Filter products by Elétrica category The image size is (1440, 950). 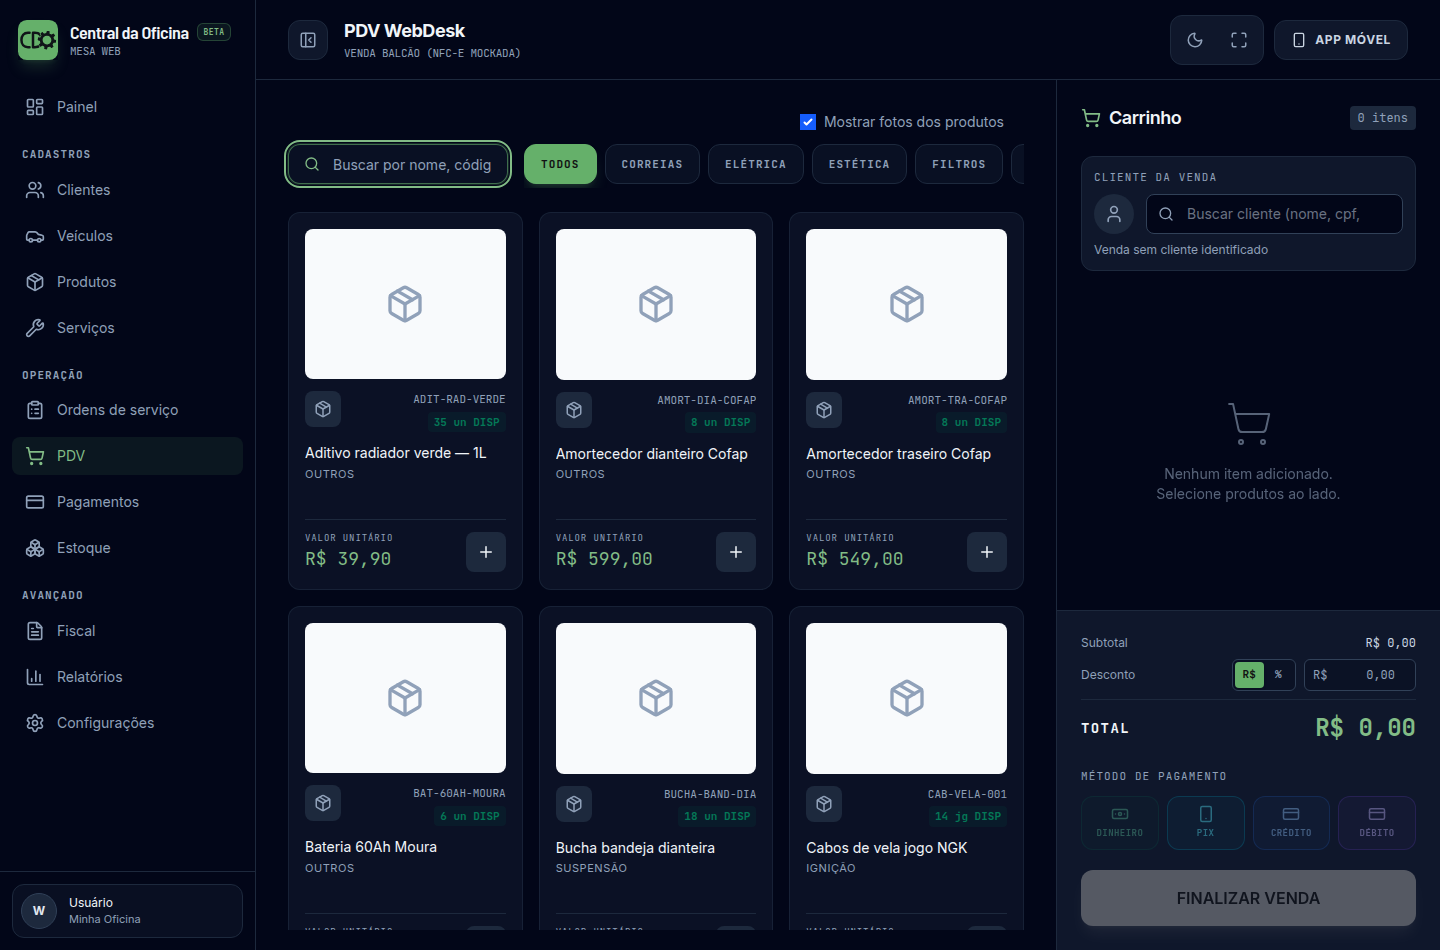(x=756, y=164)
